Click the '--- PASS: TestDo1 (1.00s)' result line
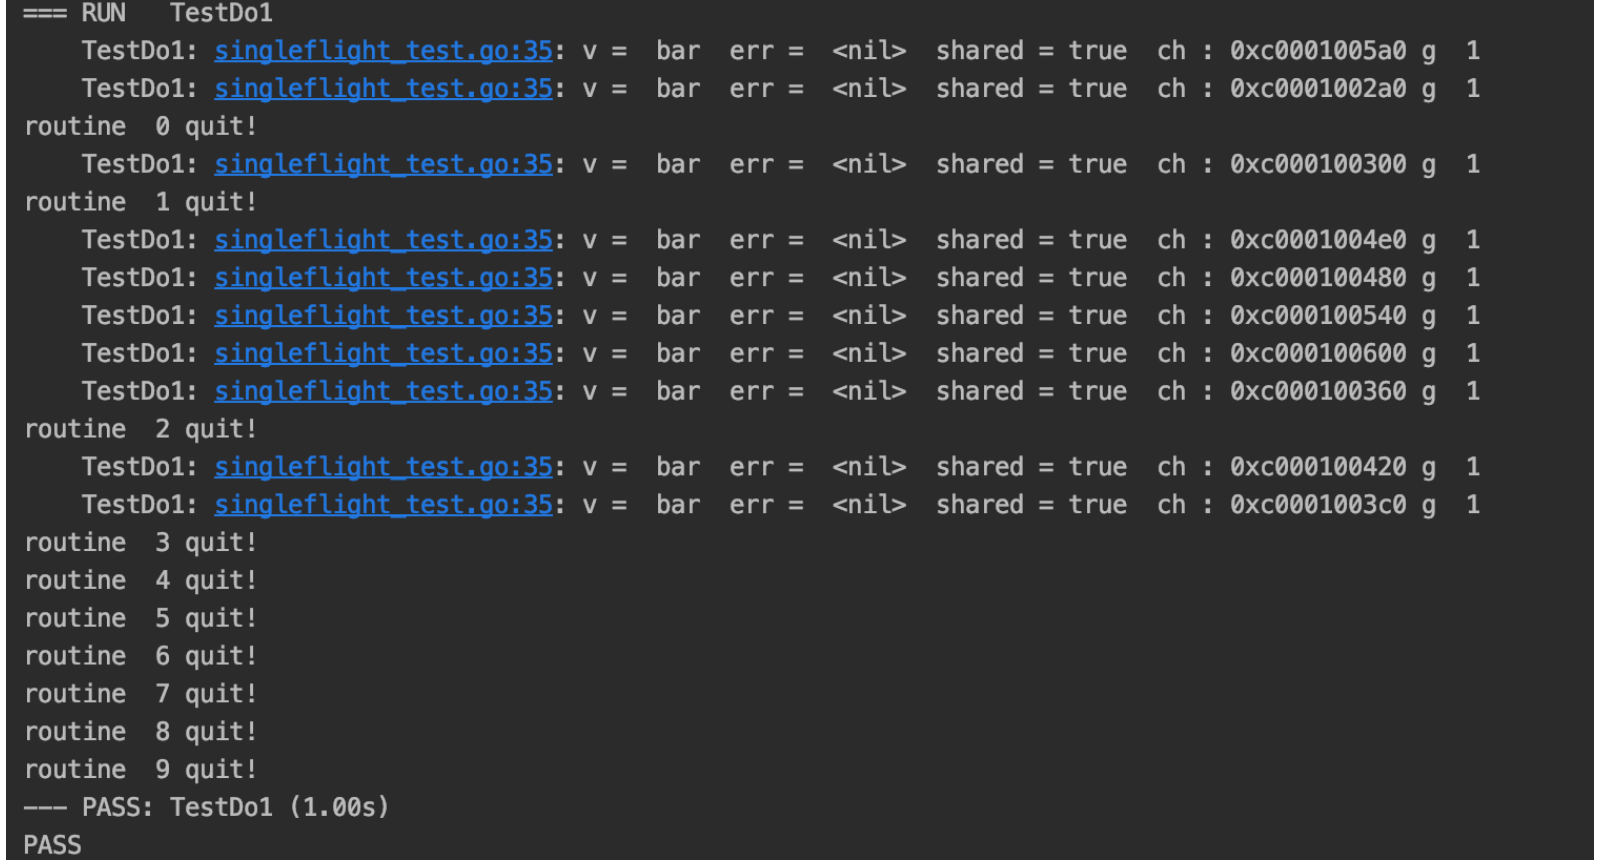The image size is (1606, 866). click(206, 807)
